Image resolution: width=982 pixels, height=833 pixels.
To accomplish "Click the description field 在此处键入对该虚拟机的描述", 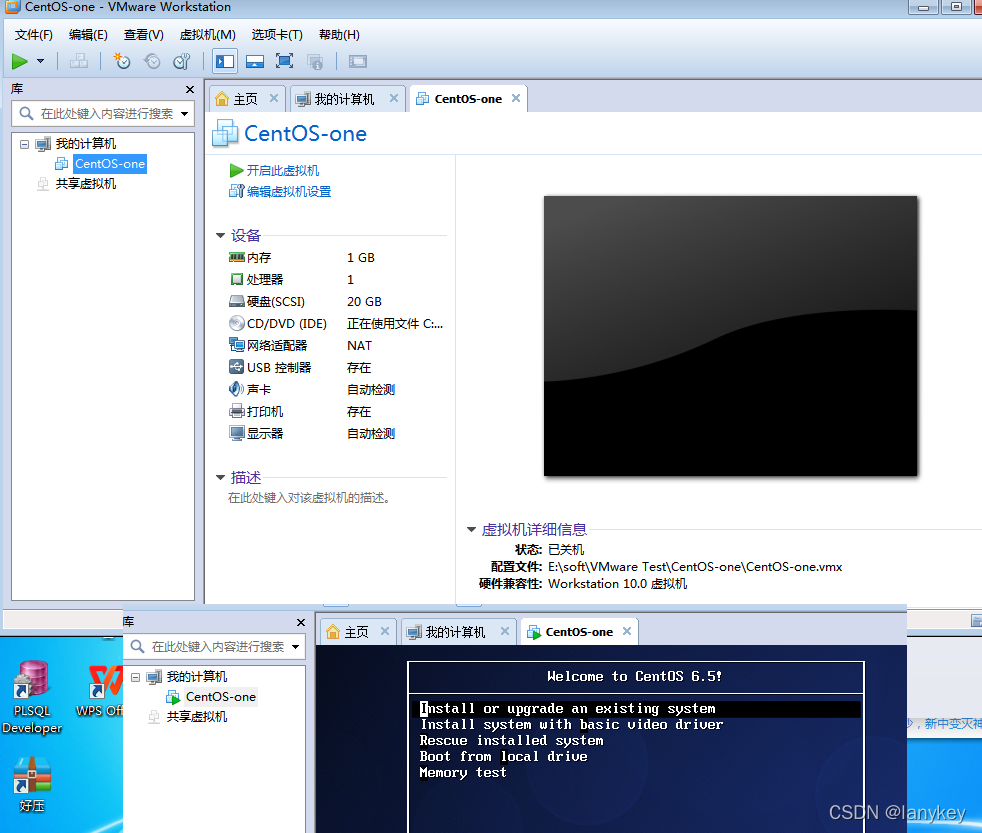I will (x=309, y=498).
